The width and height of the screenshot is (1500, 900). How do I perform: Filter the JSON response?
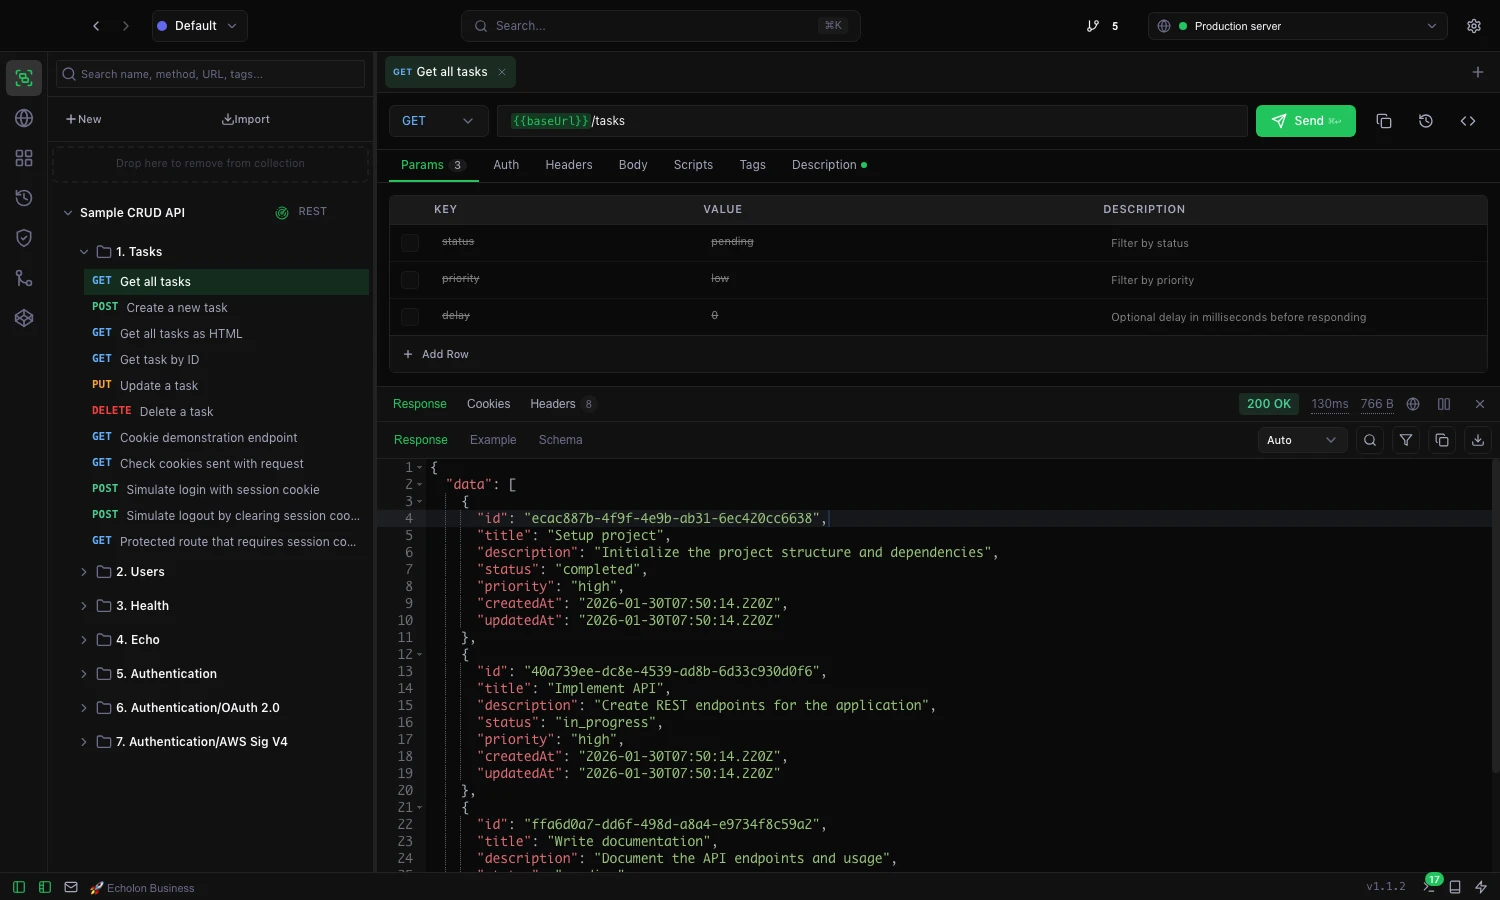(x=1406, y=440)
